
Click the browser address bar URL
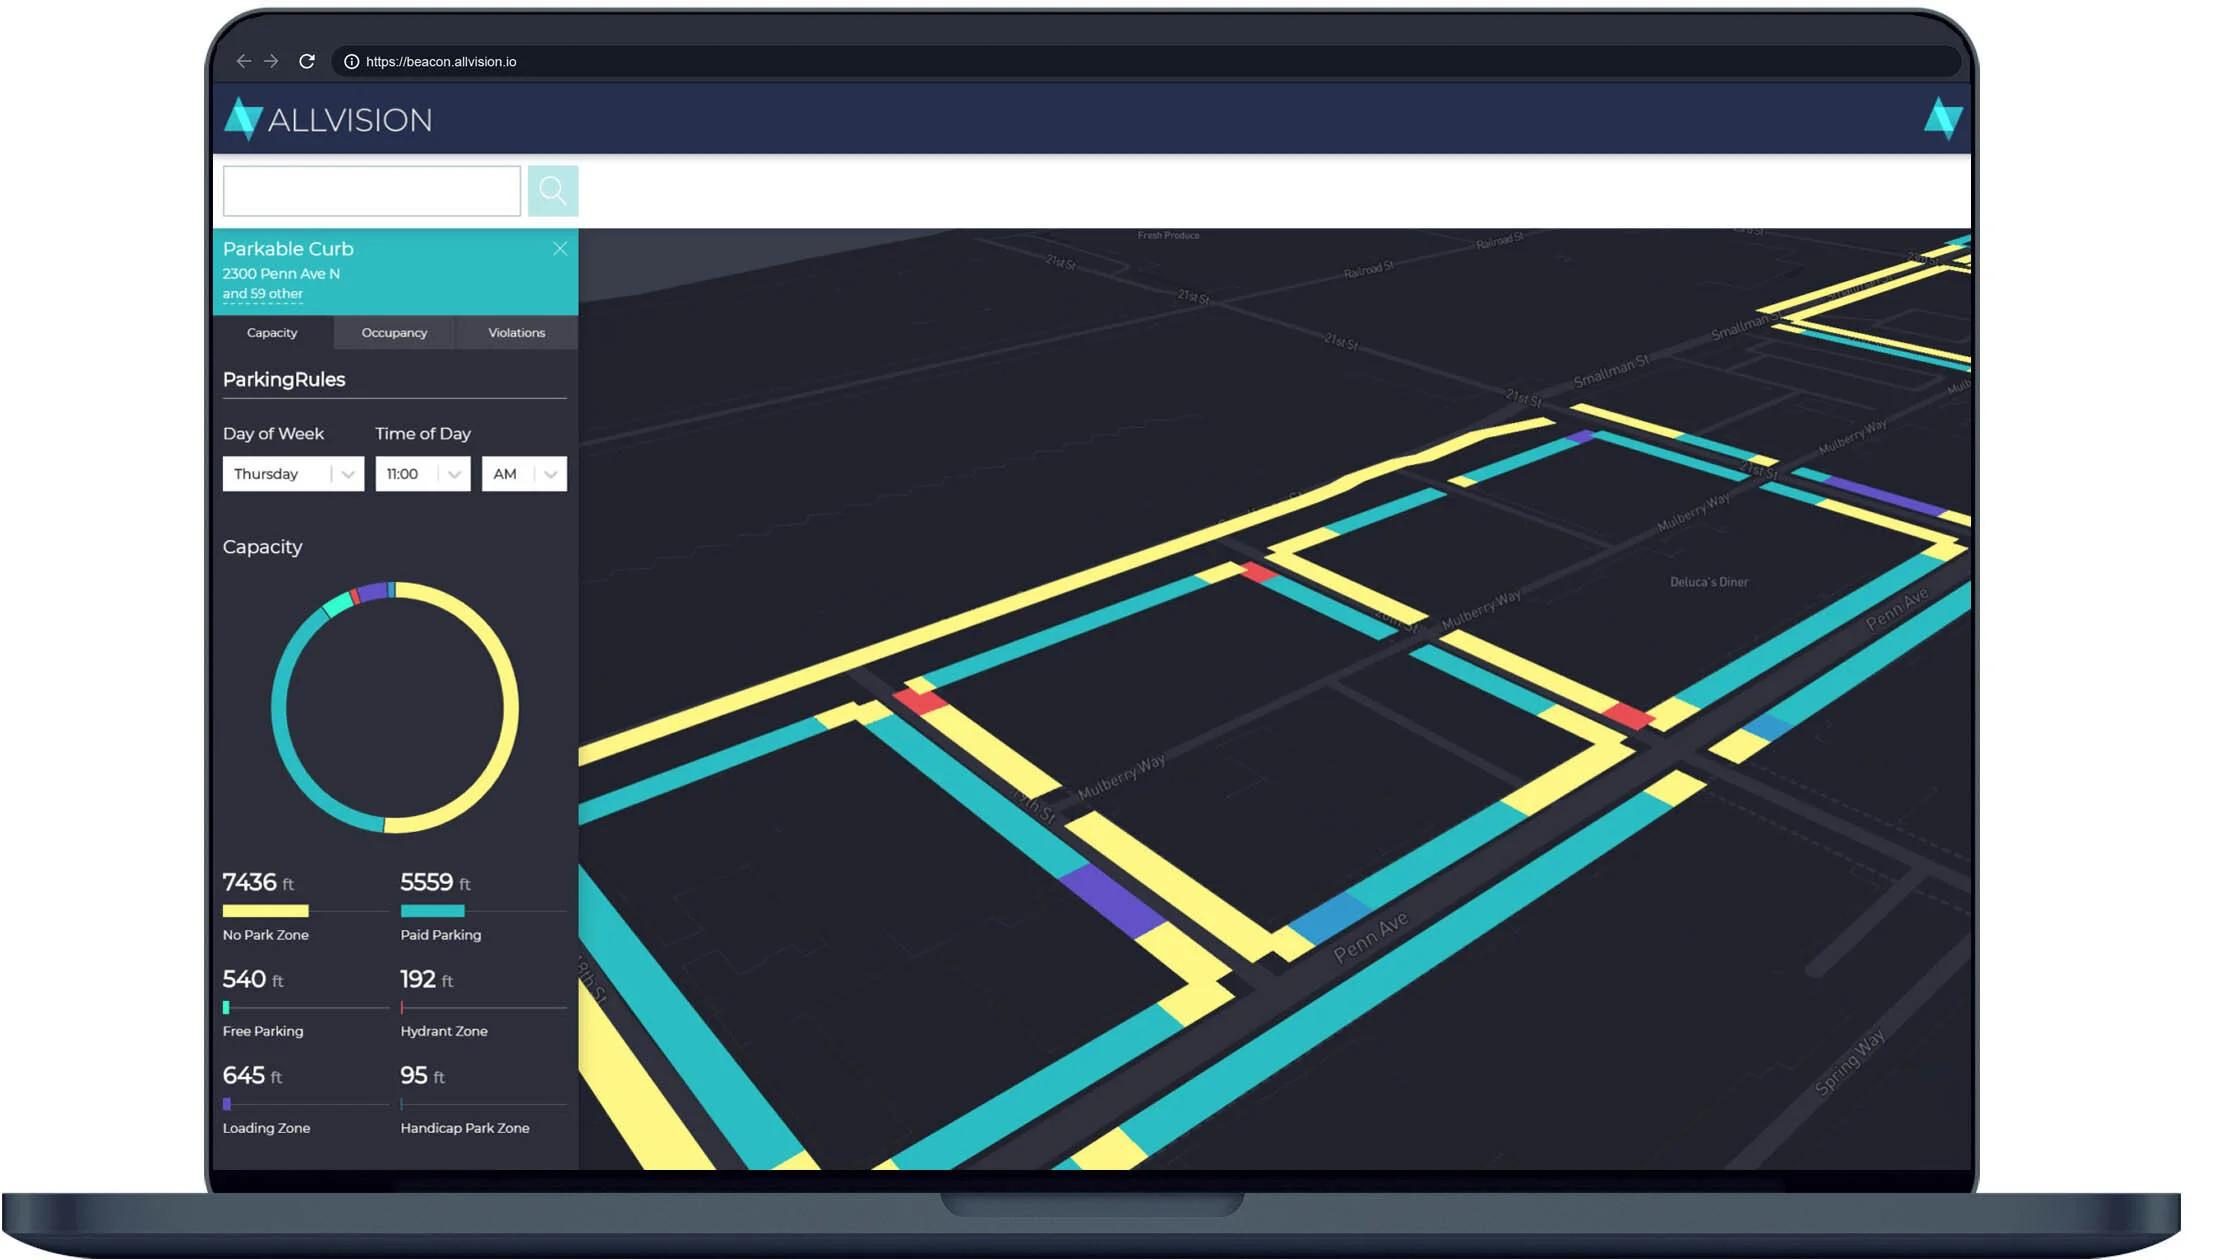441,62
